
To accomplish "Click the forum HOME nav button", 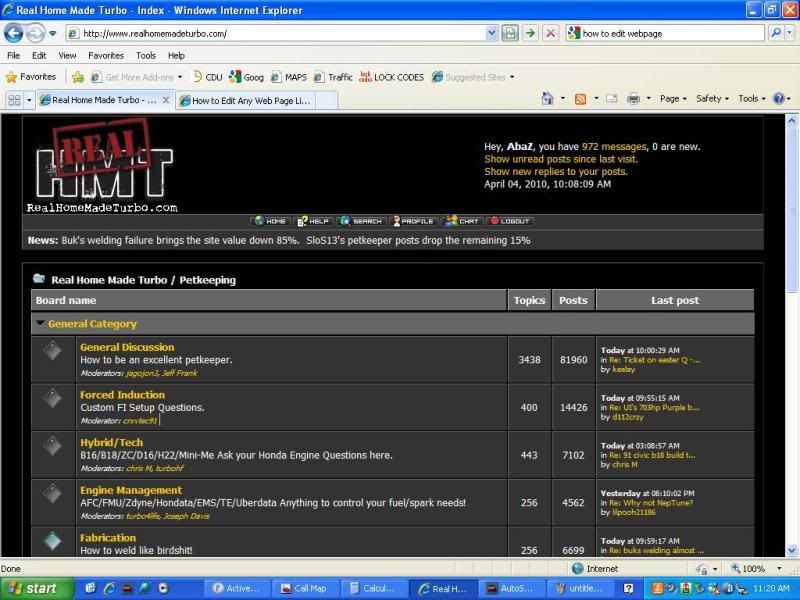I will tap(270, 221).
